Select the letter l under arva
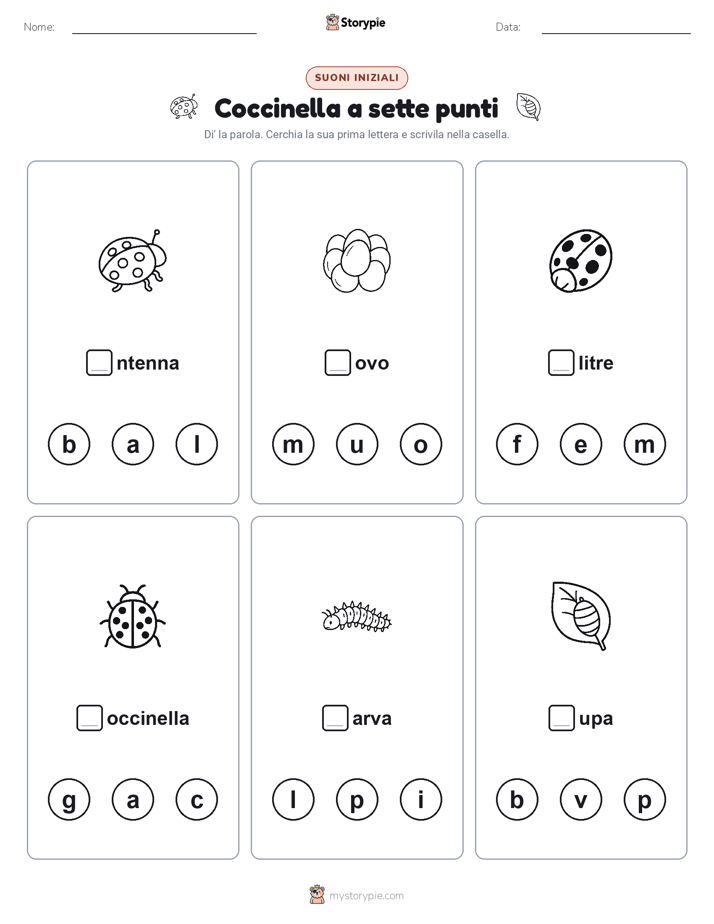Screen dimensions: 714x924 [293, 800]
